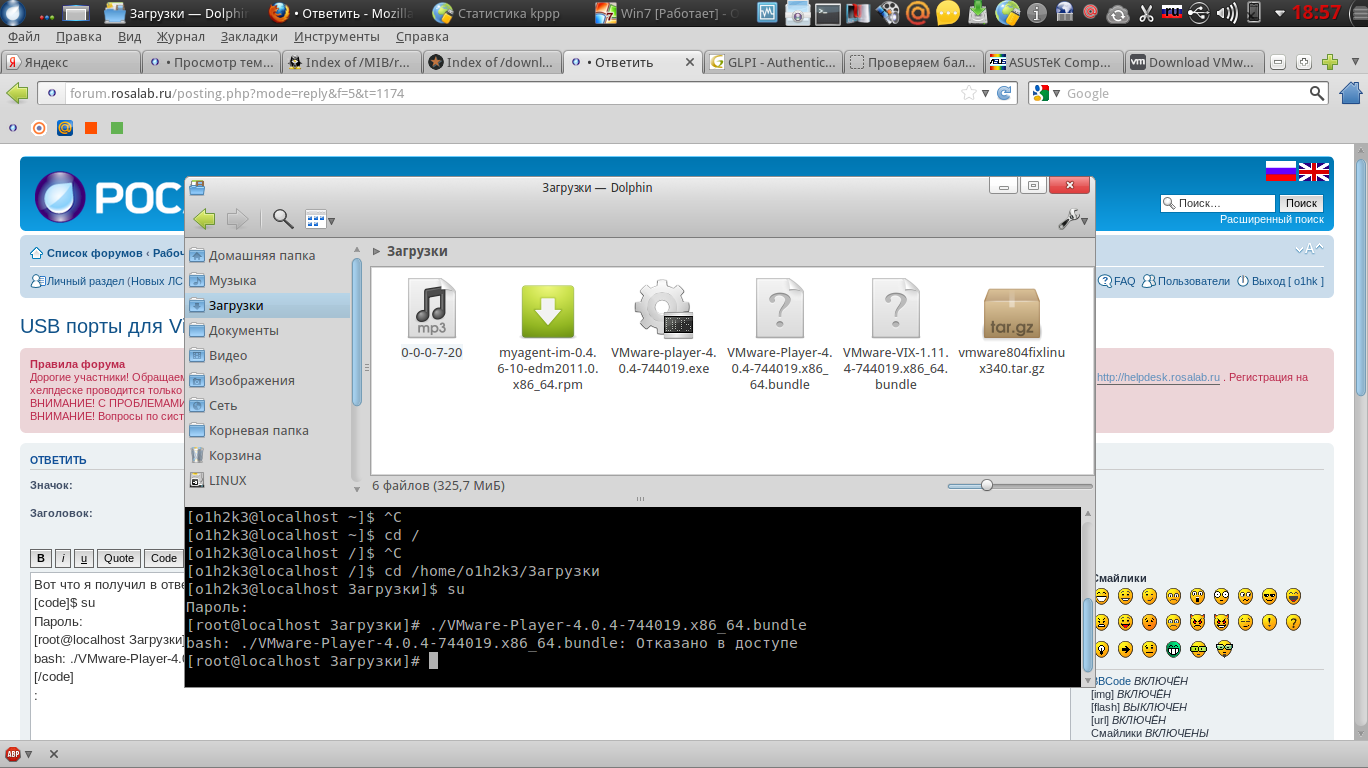1368x768 pixels.
Task: Open the Журнал menu in Firefox
Action: click(180, 37)
